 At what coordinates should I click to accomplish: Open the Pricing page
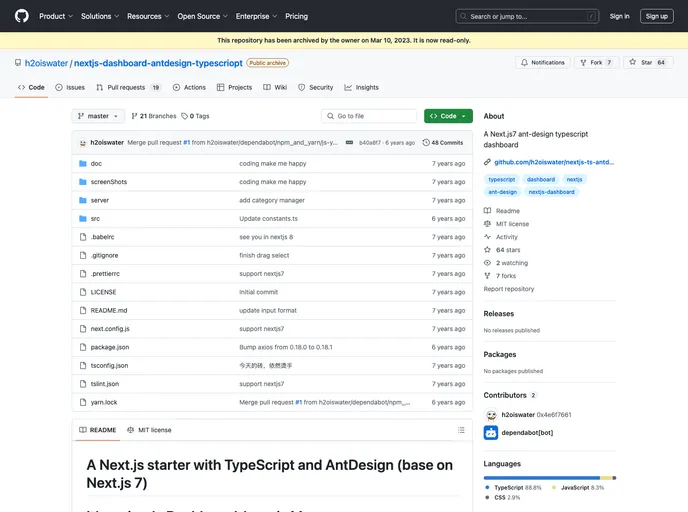[x=296, y=16]
